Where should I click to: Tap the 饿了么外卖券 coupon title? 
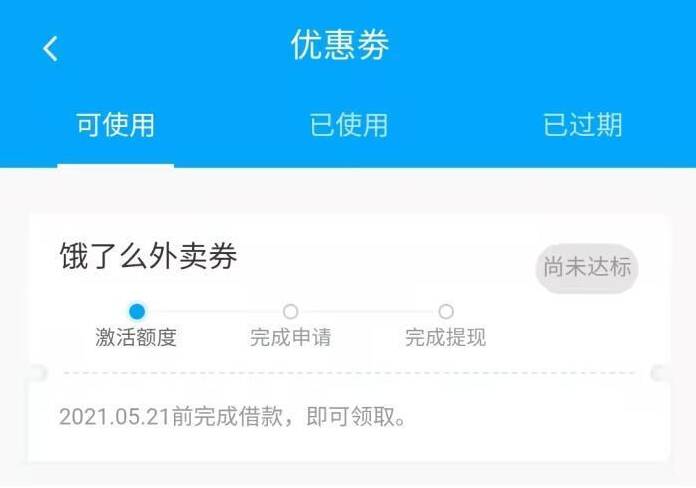point(148,256)
